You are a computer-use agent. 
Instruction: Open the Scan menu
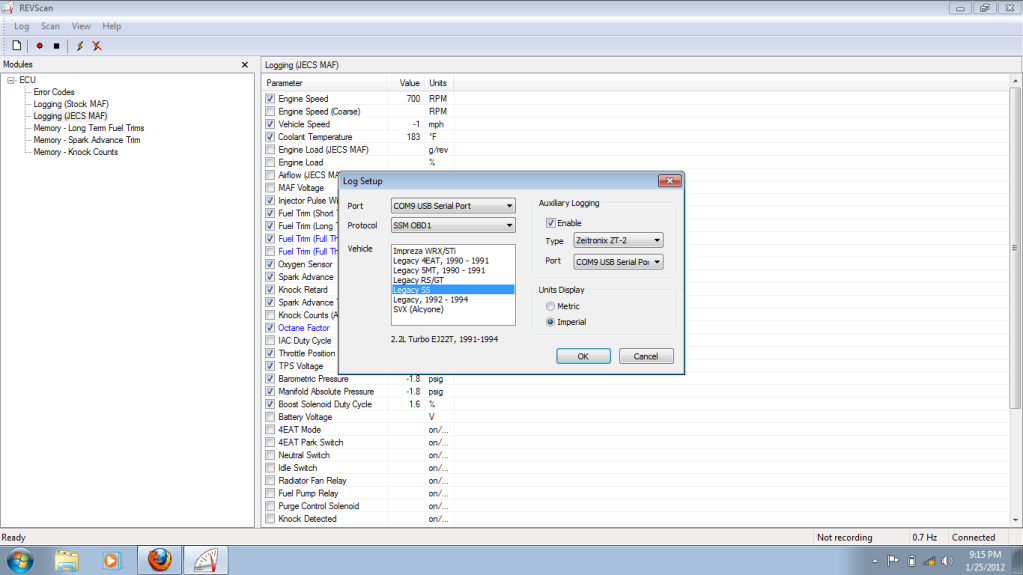[50, 26]
